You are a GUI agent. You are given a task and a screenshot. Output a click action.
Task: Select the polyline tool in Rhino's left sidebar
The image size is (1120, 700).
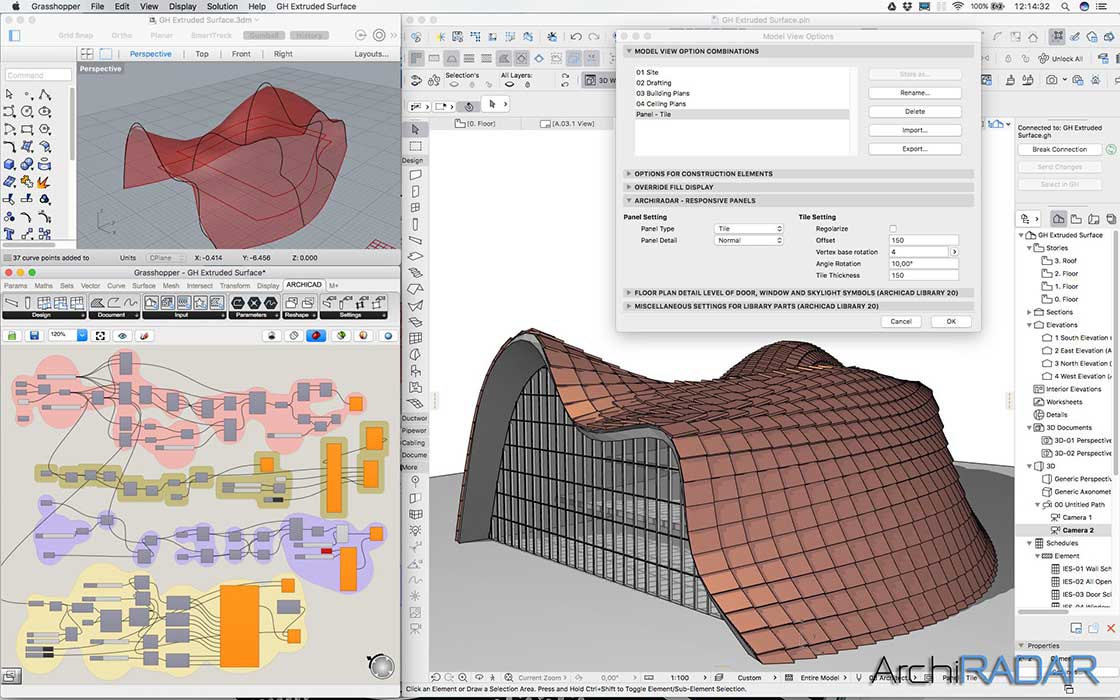(x=45, y=94)
